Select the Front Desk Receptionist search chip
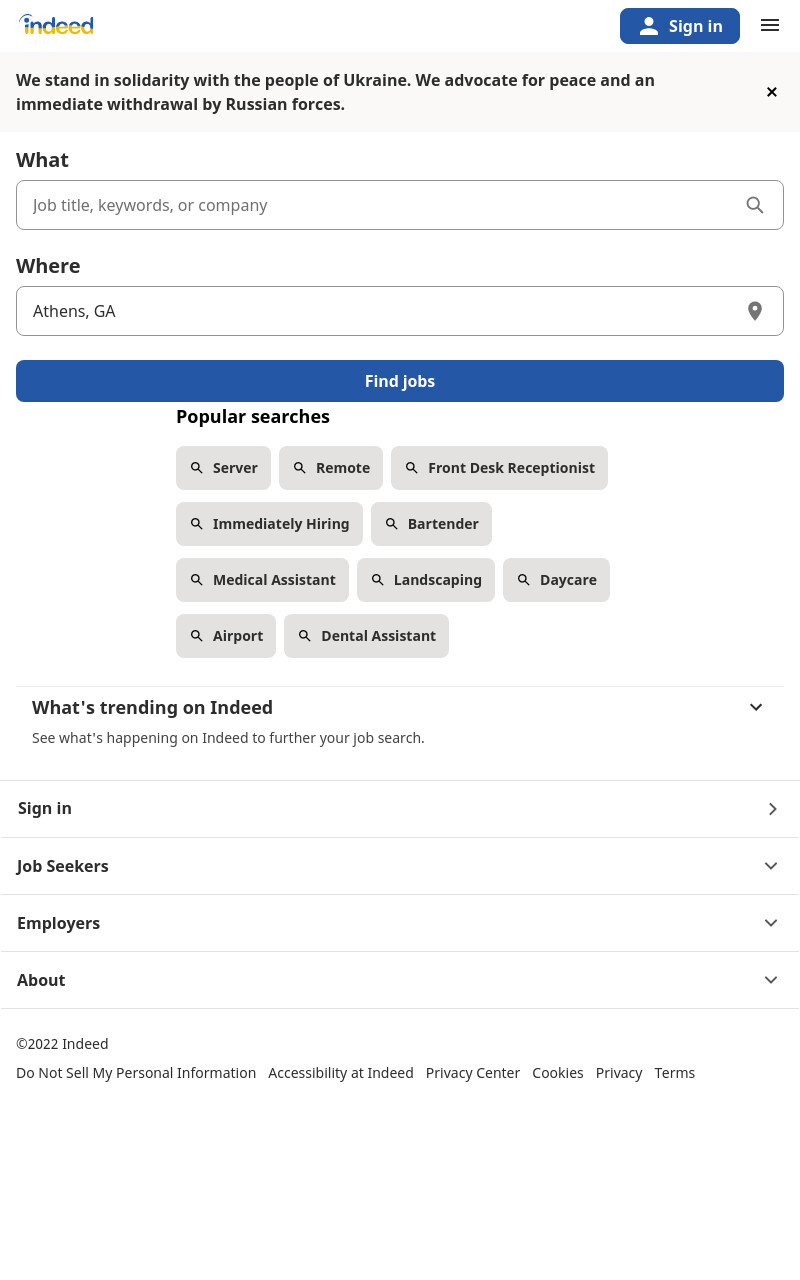The width and height of the screenshot is (800, 1280). (499, 468)
